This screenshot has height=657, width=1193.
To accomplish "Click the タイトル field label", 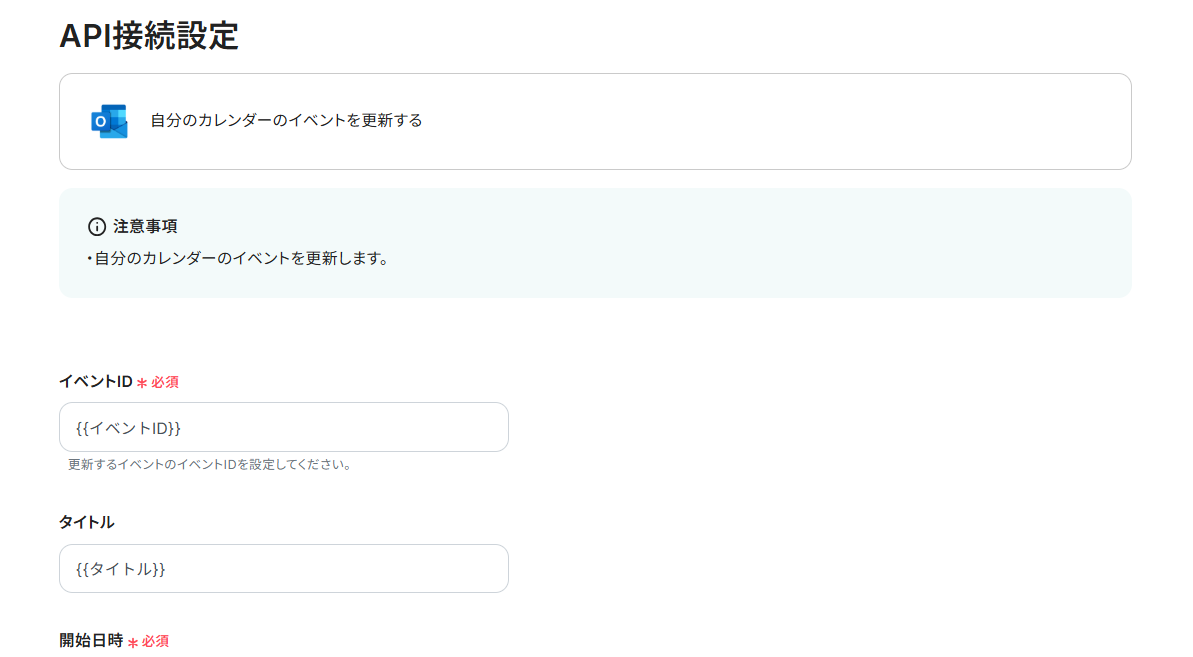I will coord(87,522).
